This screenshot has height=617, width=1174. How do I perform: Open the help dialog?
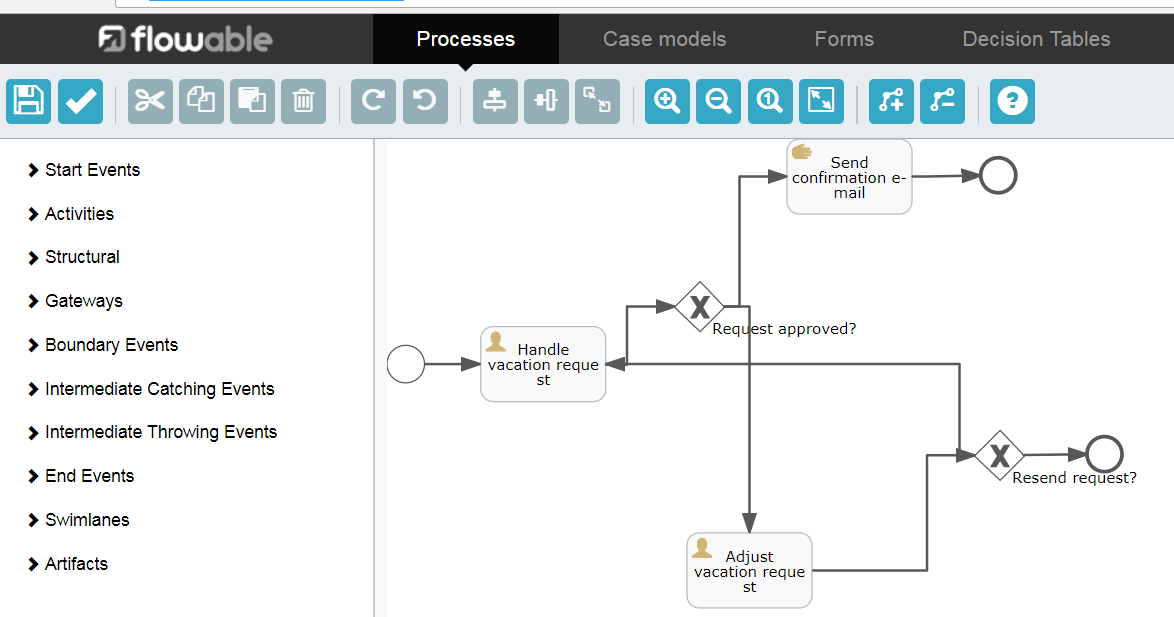1012,101
